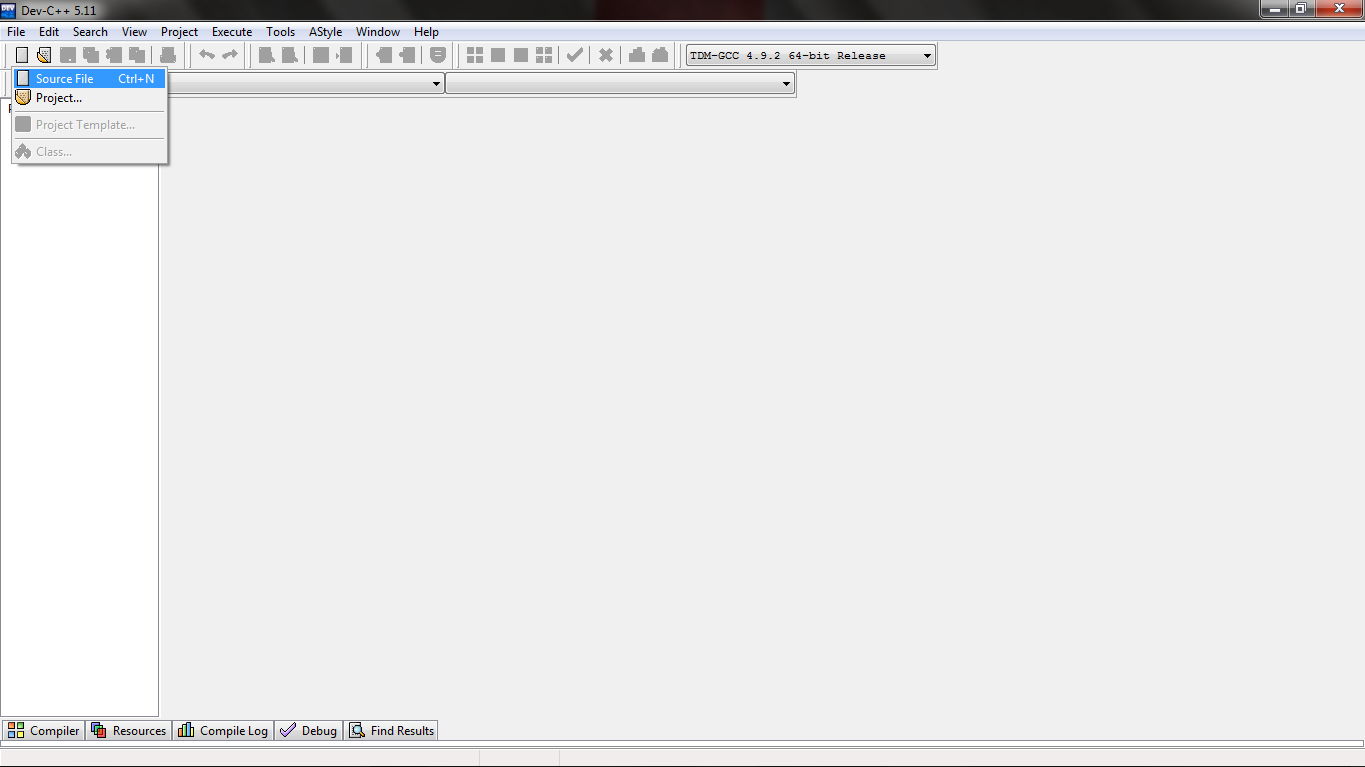
Task: Click the Undo arrow icon
Action: coord(207,55)
